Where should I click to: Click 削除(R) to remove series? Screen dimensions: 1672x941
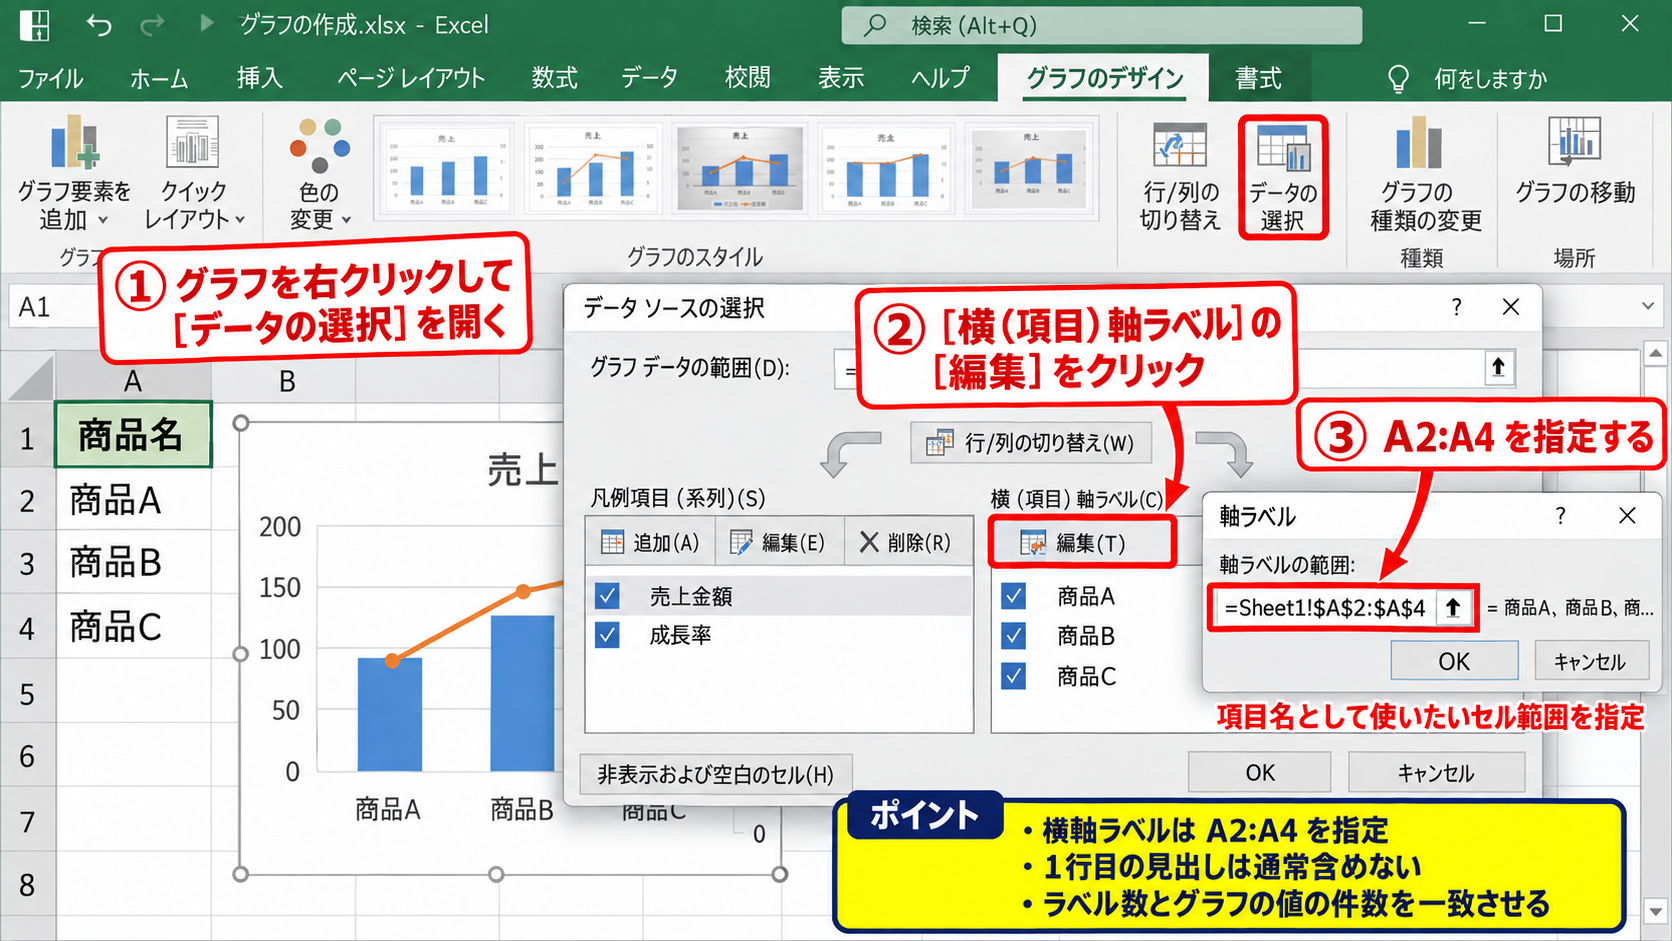point(906,542)
